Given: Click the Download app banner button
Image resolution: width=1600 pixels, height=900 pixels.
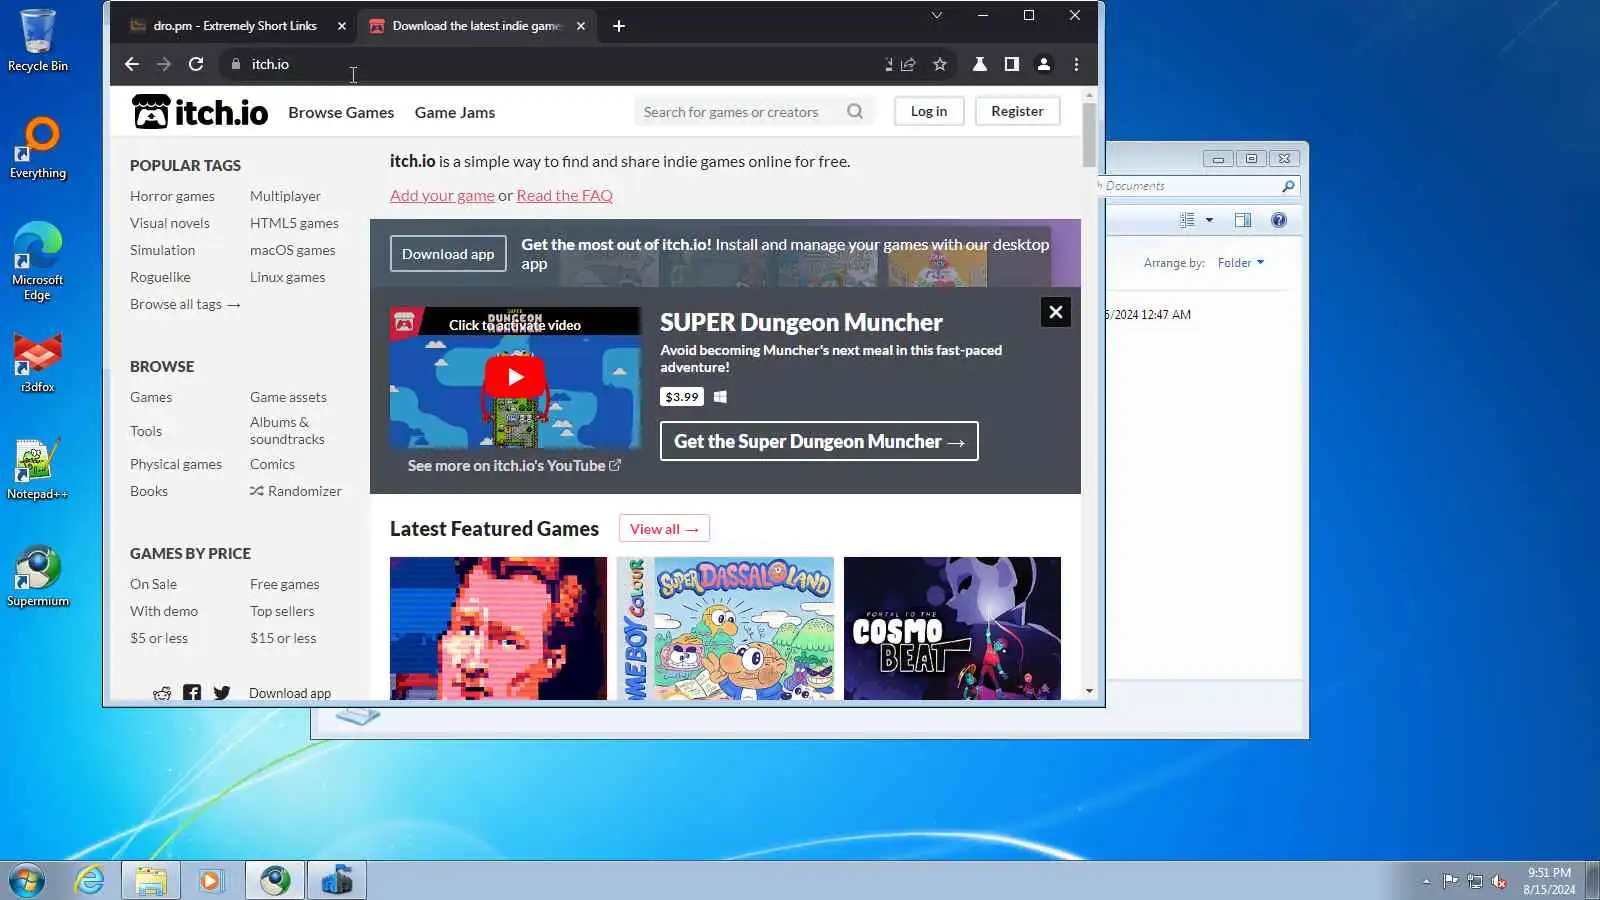Looking at the screenshot, I should [448, 254].
